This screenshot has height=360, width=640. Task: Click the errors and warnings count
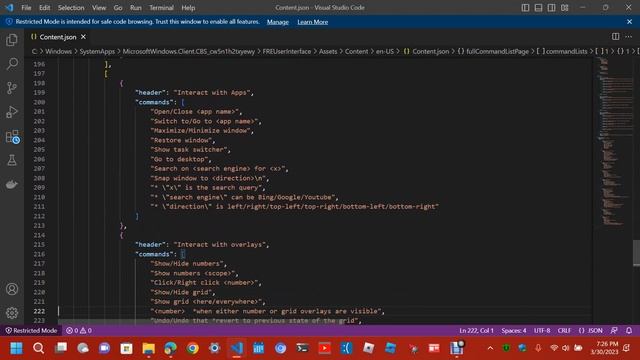click(79, 330)
